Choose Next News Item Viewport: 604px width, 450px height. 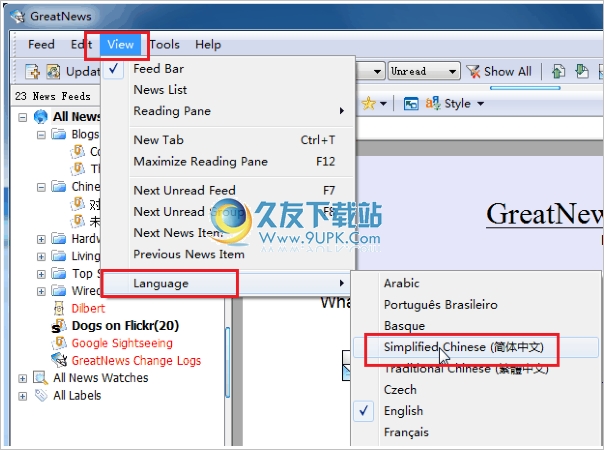(228, 233)
